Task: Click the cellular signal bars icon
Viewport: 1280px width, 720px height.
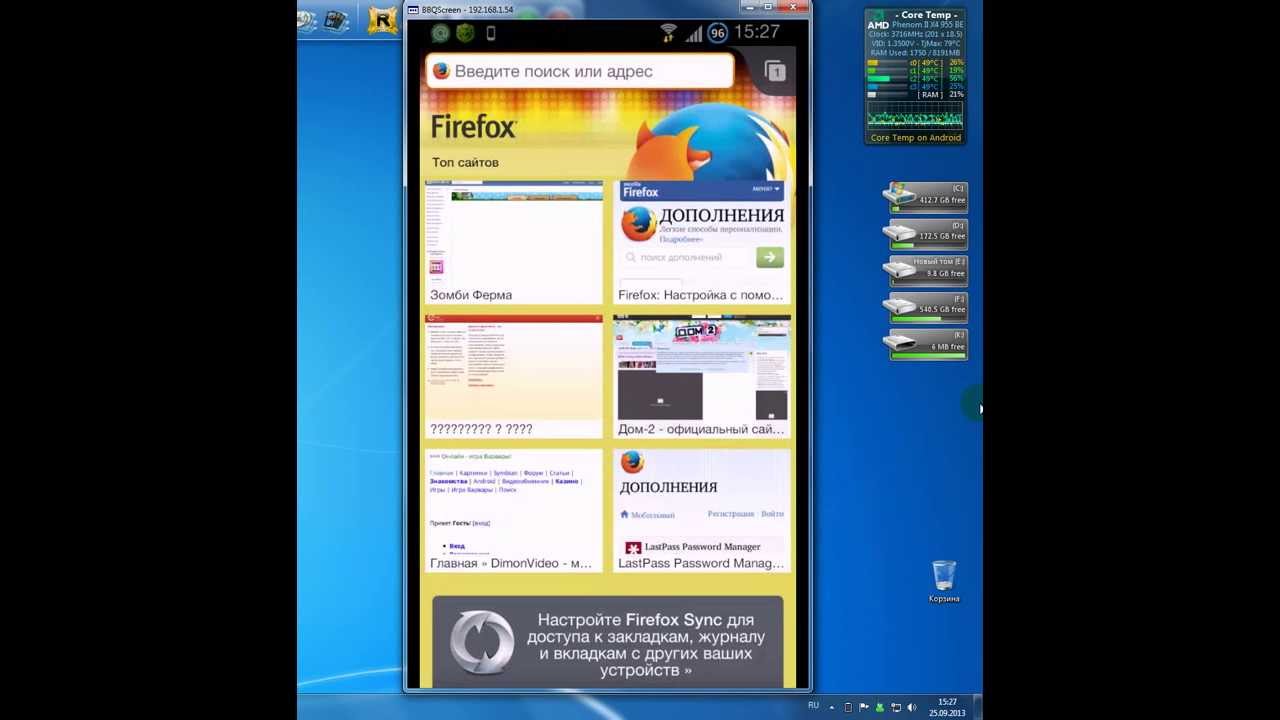Action: click(694, 33)
